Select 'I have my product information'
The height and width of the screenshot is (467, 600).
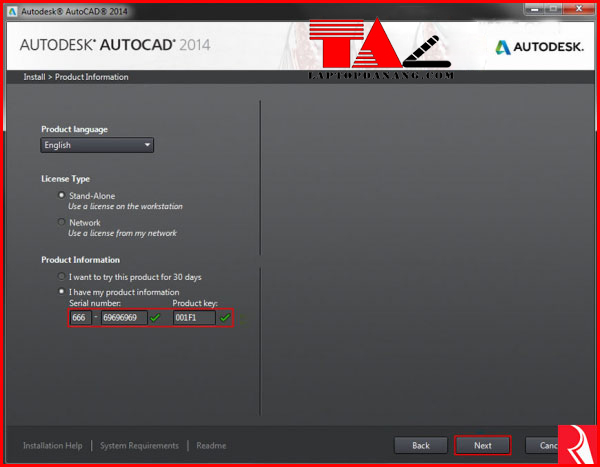pyautogui.click(x=62, y=291)
